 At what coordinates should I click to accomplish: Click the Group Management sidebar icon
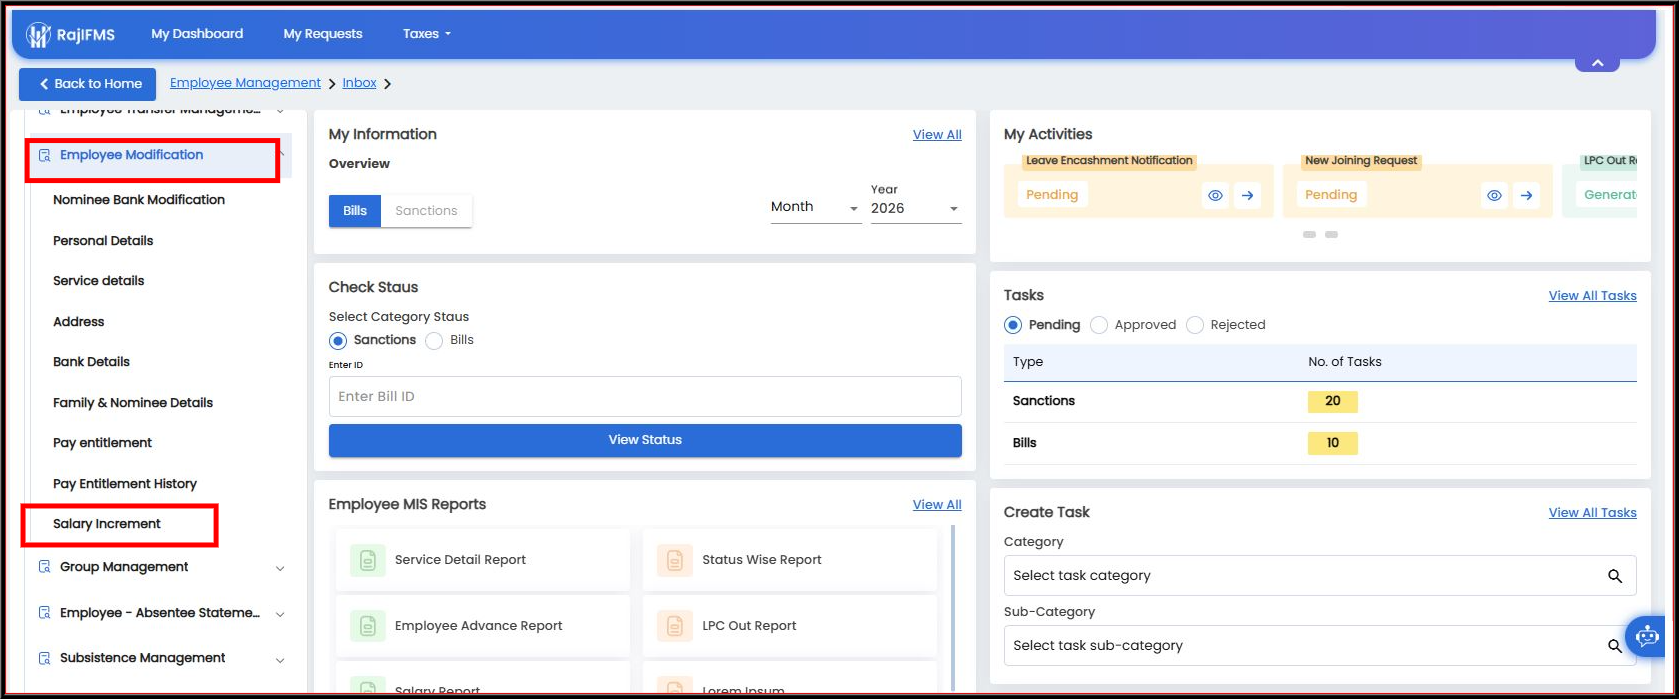pos(44,567)
